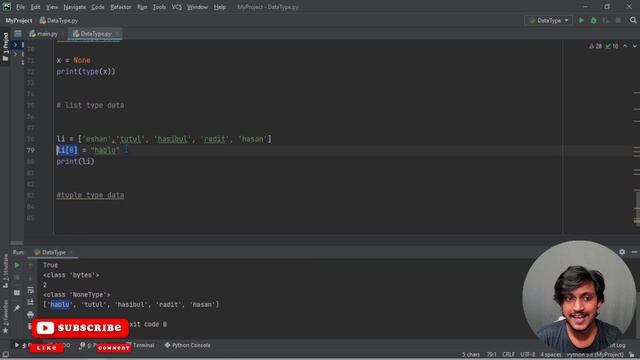Go to previous highlighted error with up chevron
Screen dimensions: 640x360
click(x=625, y=46)
